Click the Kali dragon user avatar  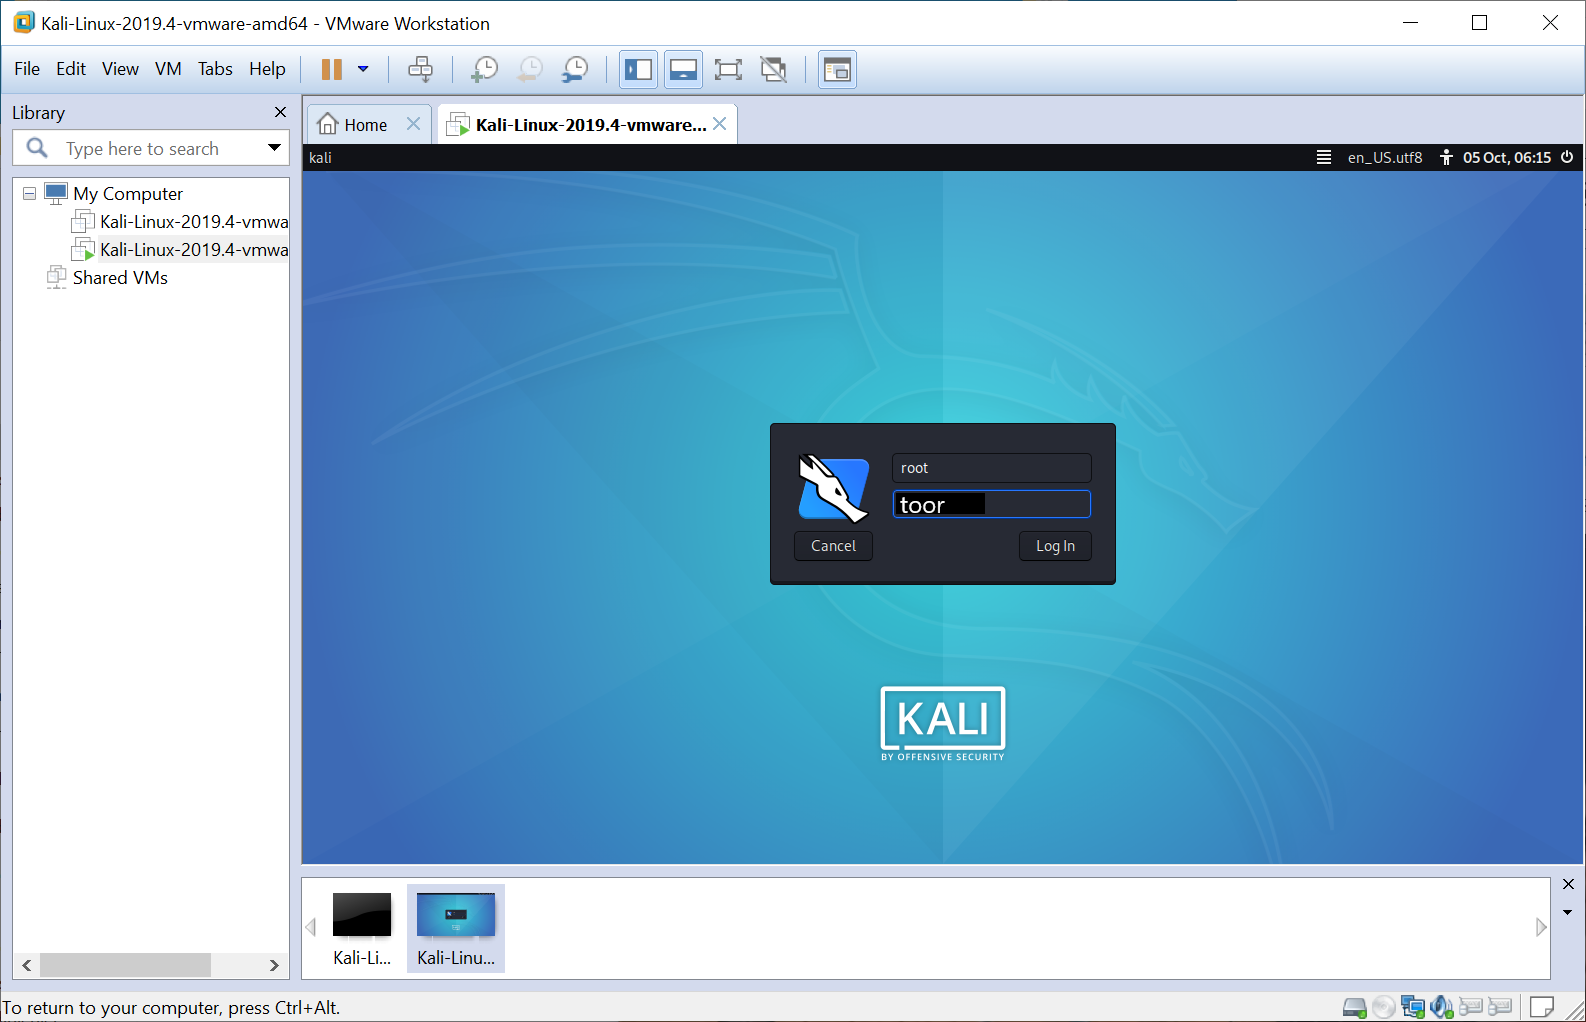833,487
